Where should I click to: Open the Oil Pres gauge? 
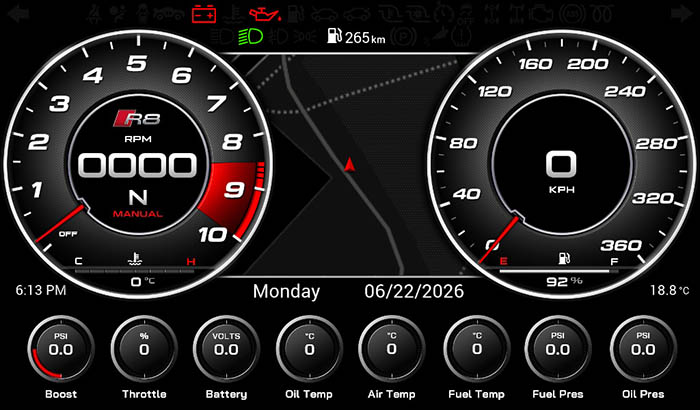pos(643,348)
